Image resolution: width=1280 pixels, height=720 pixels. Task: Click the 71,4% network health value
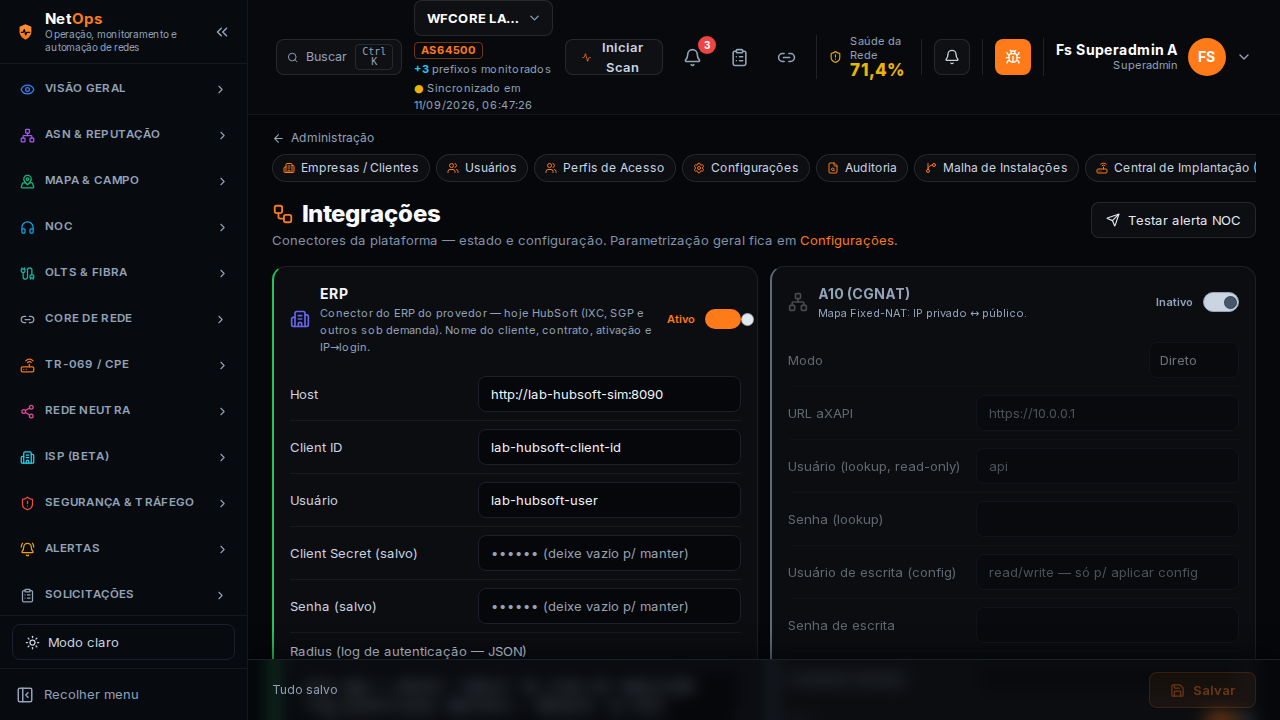pos(877,70)
